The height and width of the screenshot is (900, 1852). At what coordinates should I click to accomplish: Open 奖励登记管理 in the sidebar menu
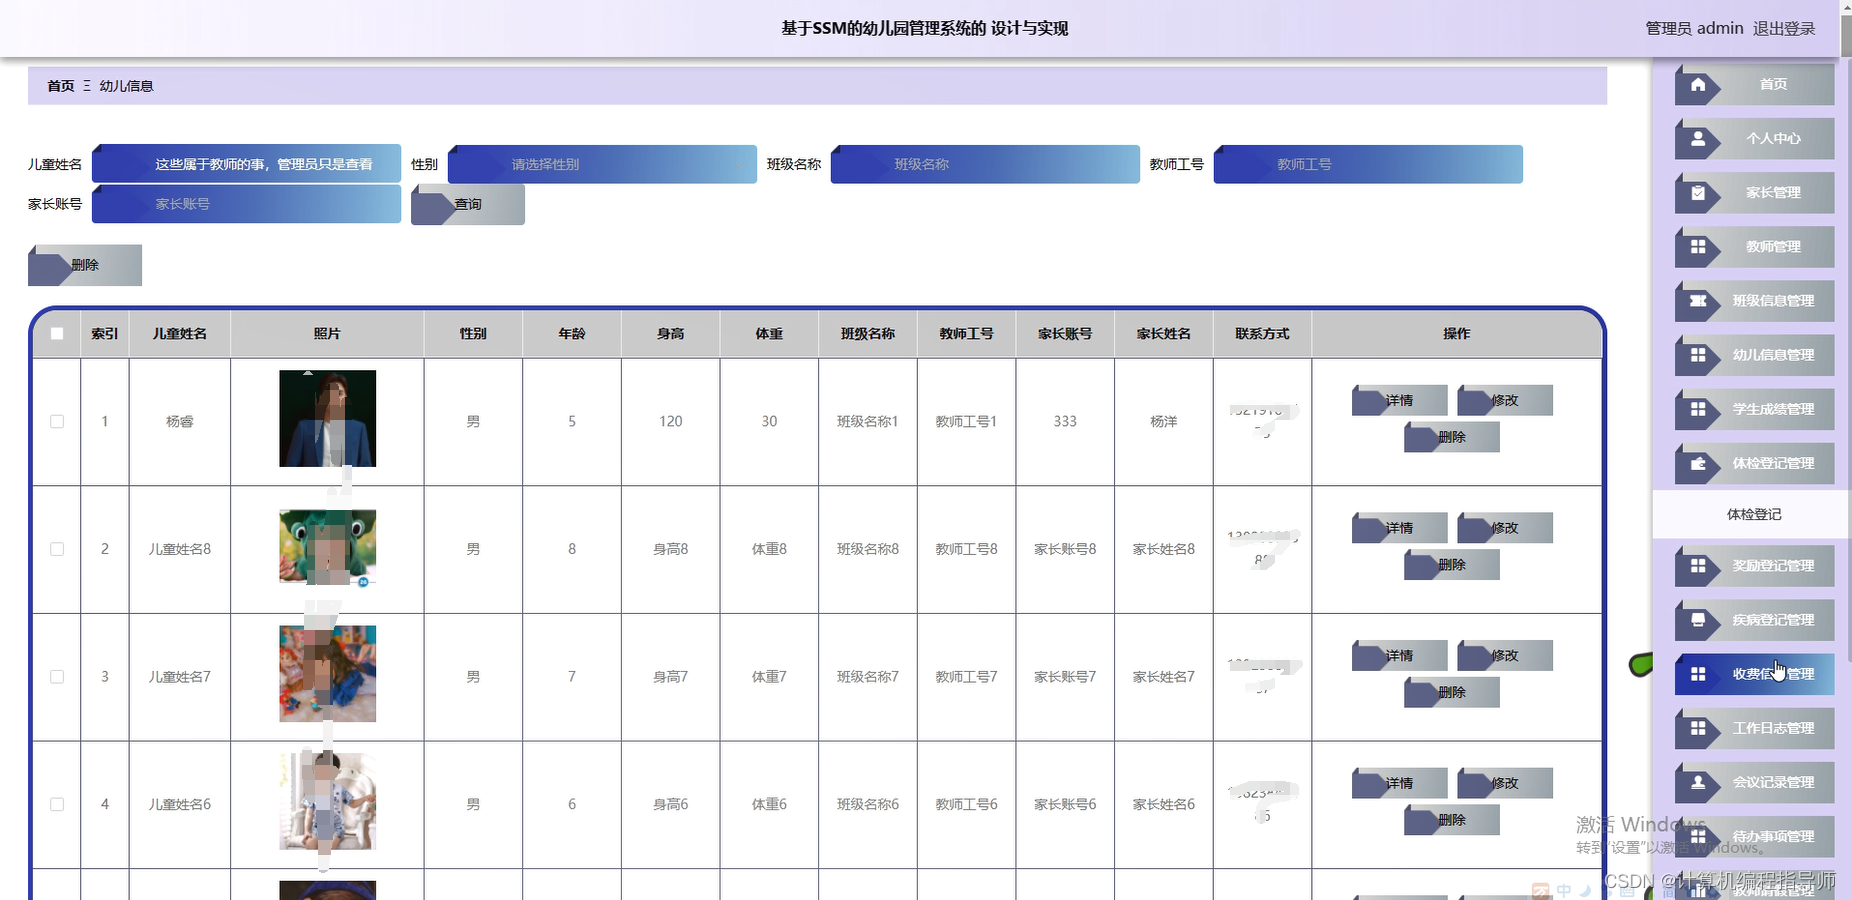(1755, 566)
